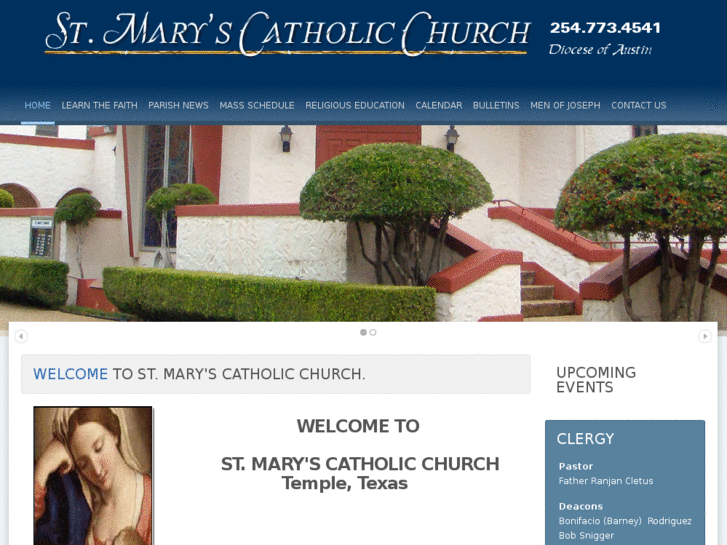Click the Clergy panel heading

point(585,438)
